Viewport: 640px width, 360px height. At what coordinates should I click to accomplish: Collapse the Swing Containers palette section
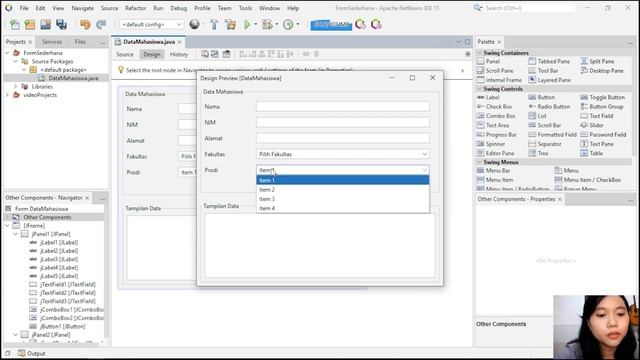(x=480, y=53)
